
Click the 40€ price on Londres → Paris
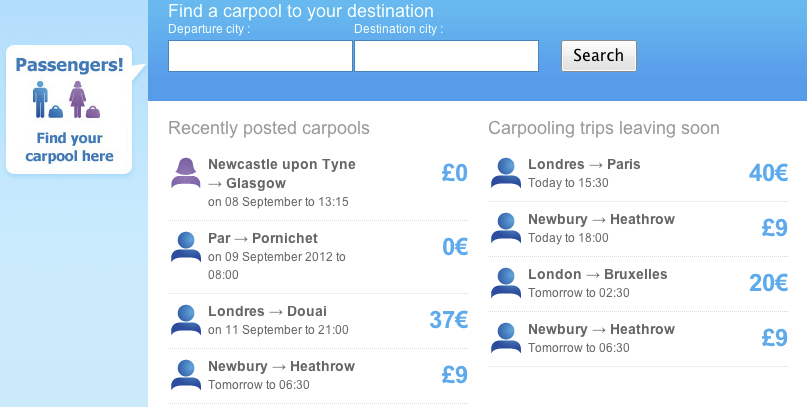[x=768, y=173]
